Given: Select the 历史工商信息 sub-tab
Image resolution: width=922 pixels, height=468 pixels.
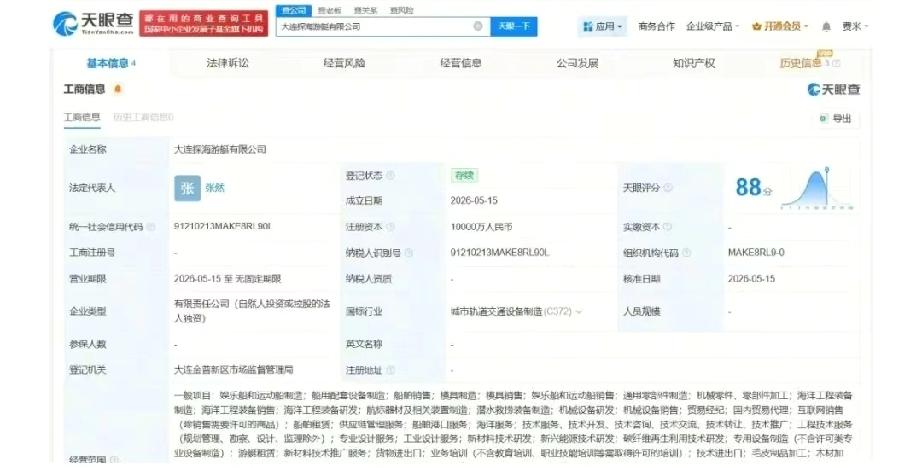Looking at the screenshot, I should point(143,118).
